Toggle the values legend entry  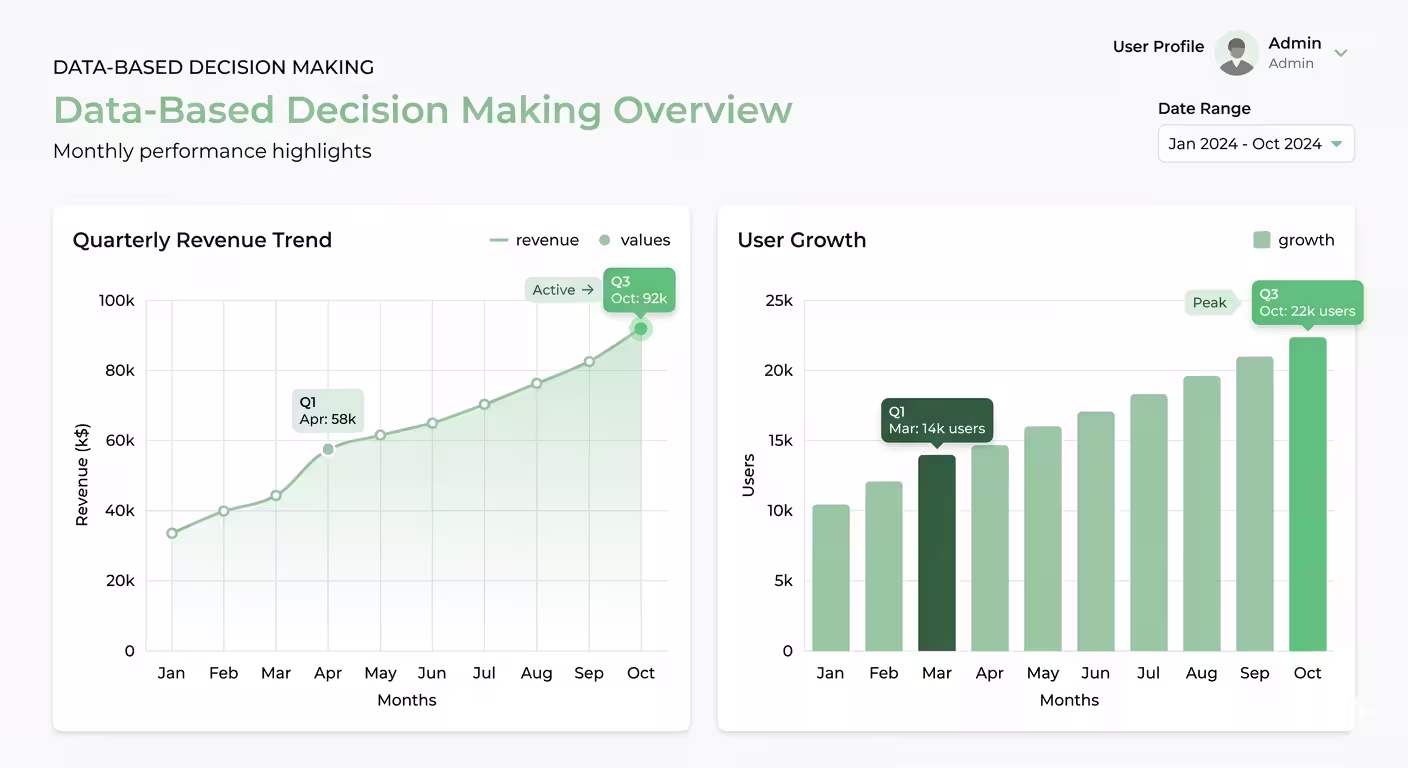pyautogui.click(x=637, y=240)
